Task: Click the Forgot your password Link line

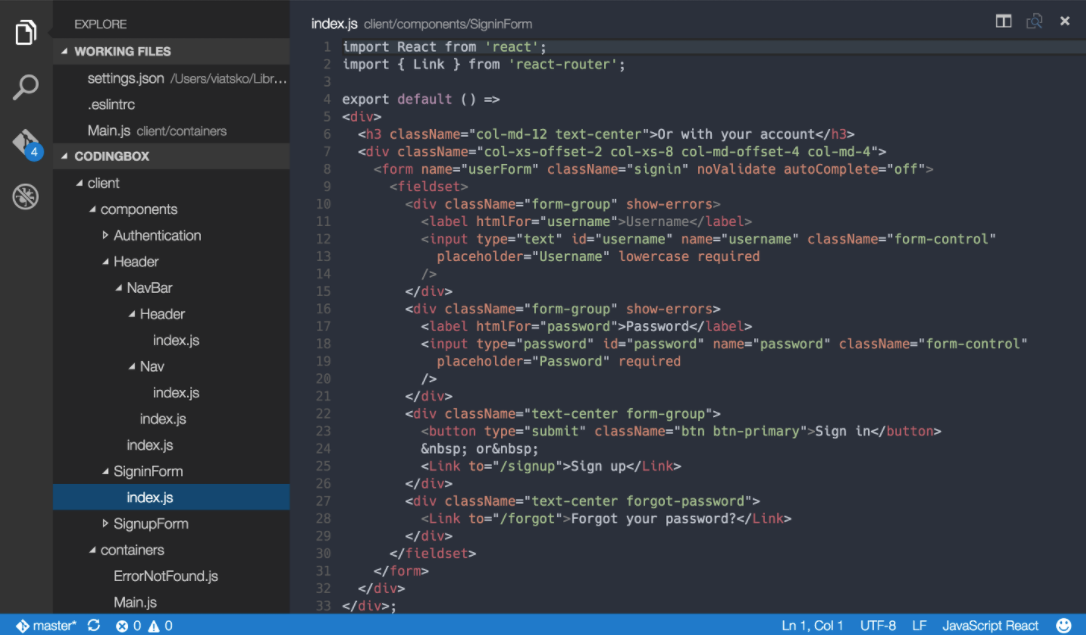Action: [605, 519]
